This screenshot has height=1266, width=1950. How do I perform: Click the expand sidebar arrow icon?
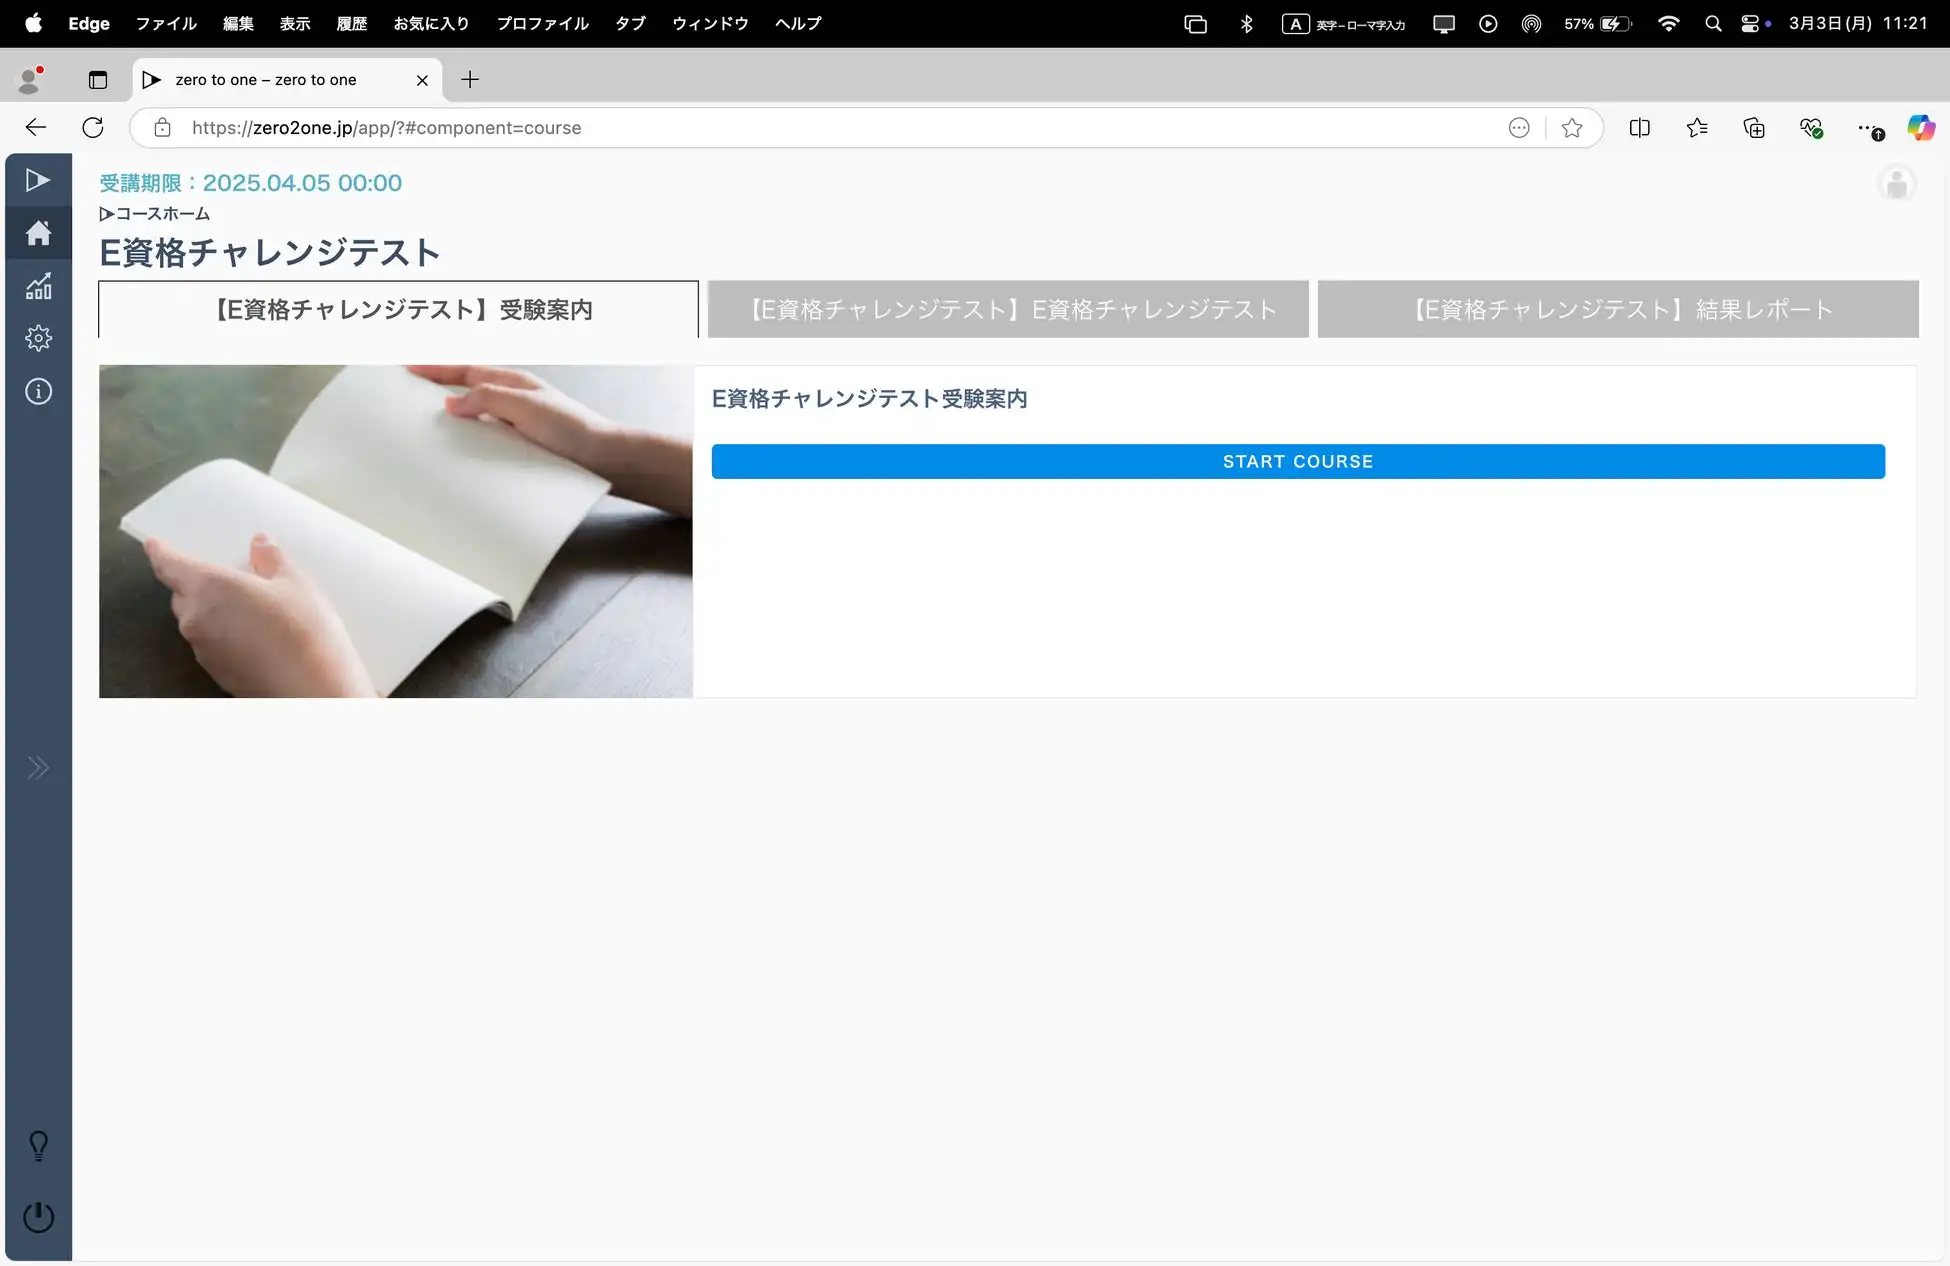pyautogui.click(x=38, y=767)
